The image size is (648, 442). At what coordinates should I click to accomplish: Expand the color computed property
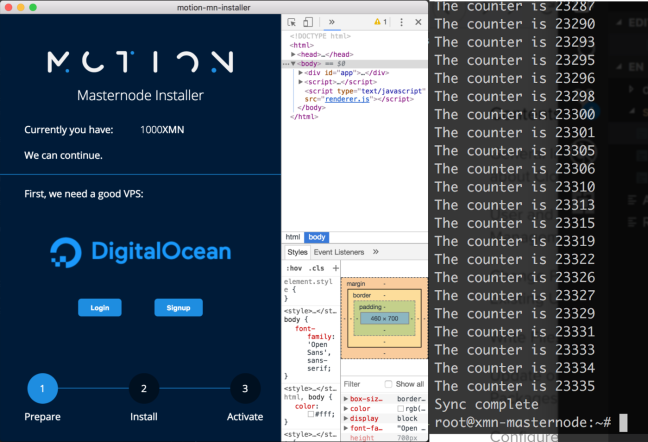tap(346, 409)
